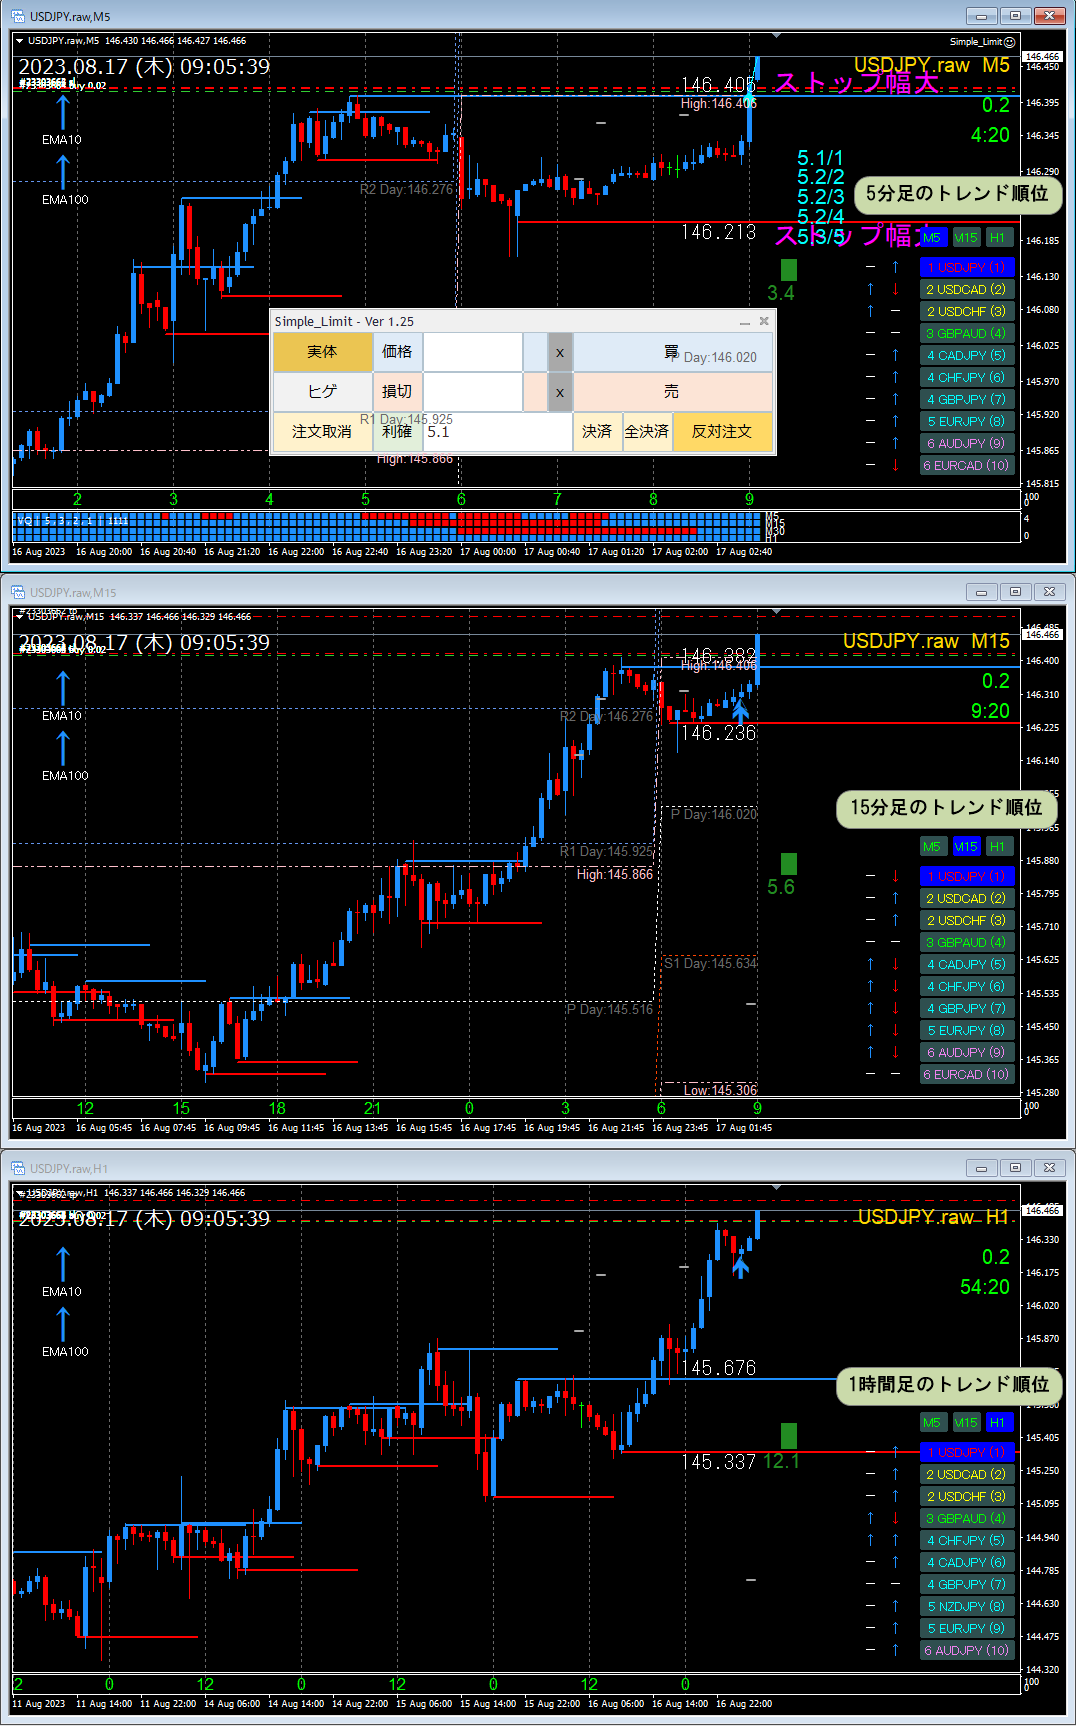Toggle H1 ranking button in H1 chart

tap(998, 1423)
